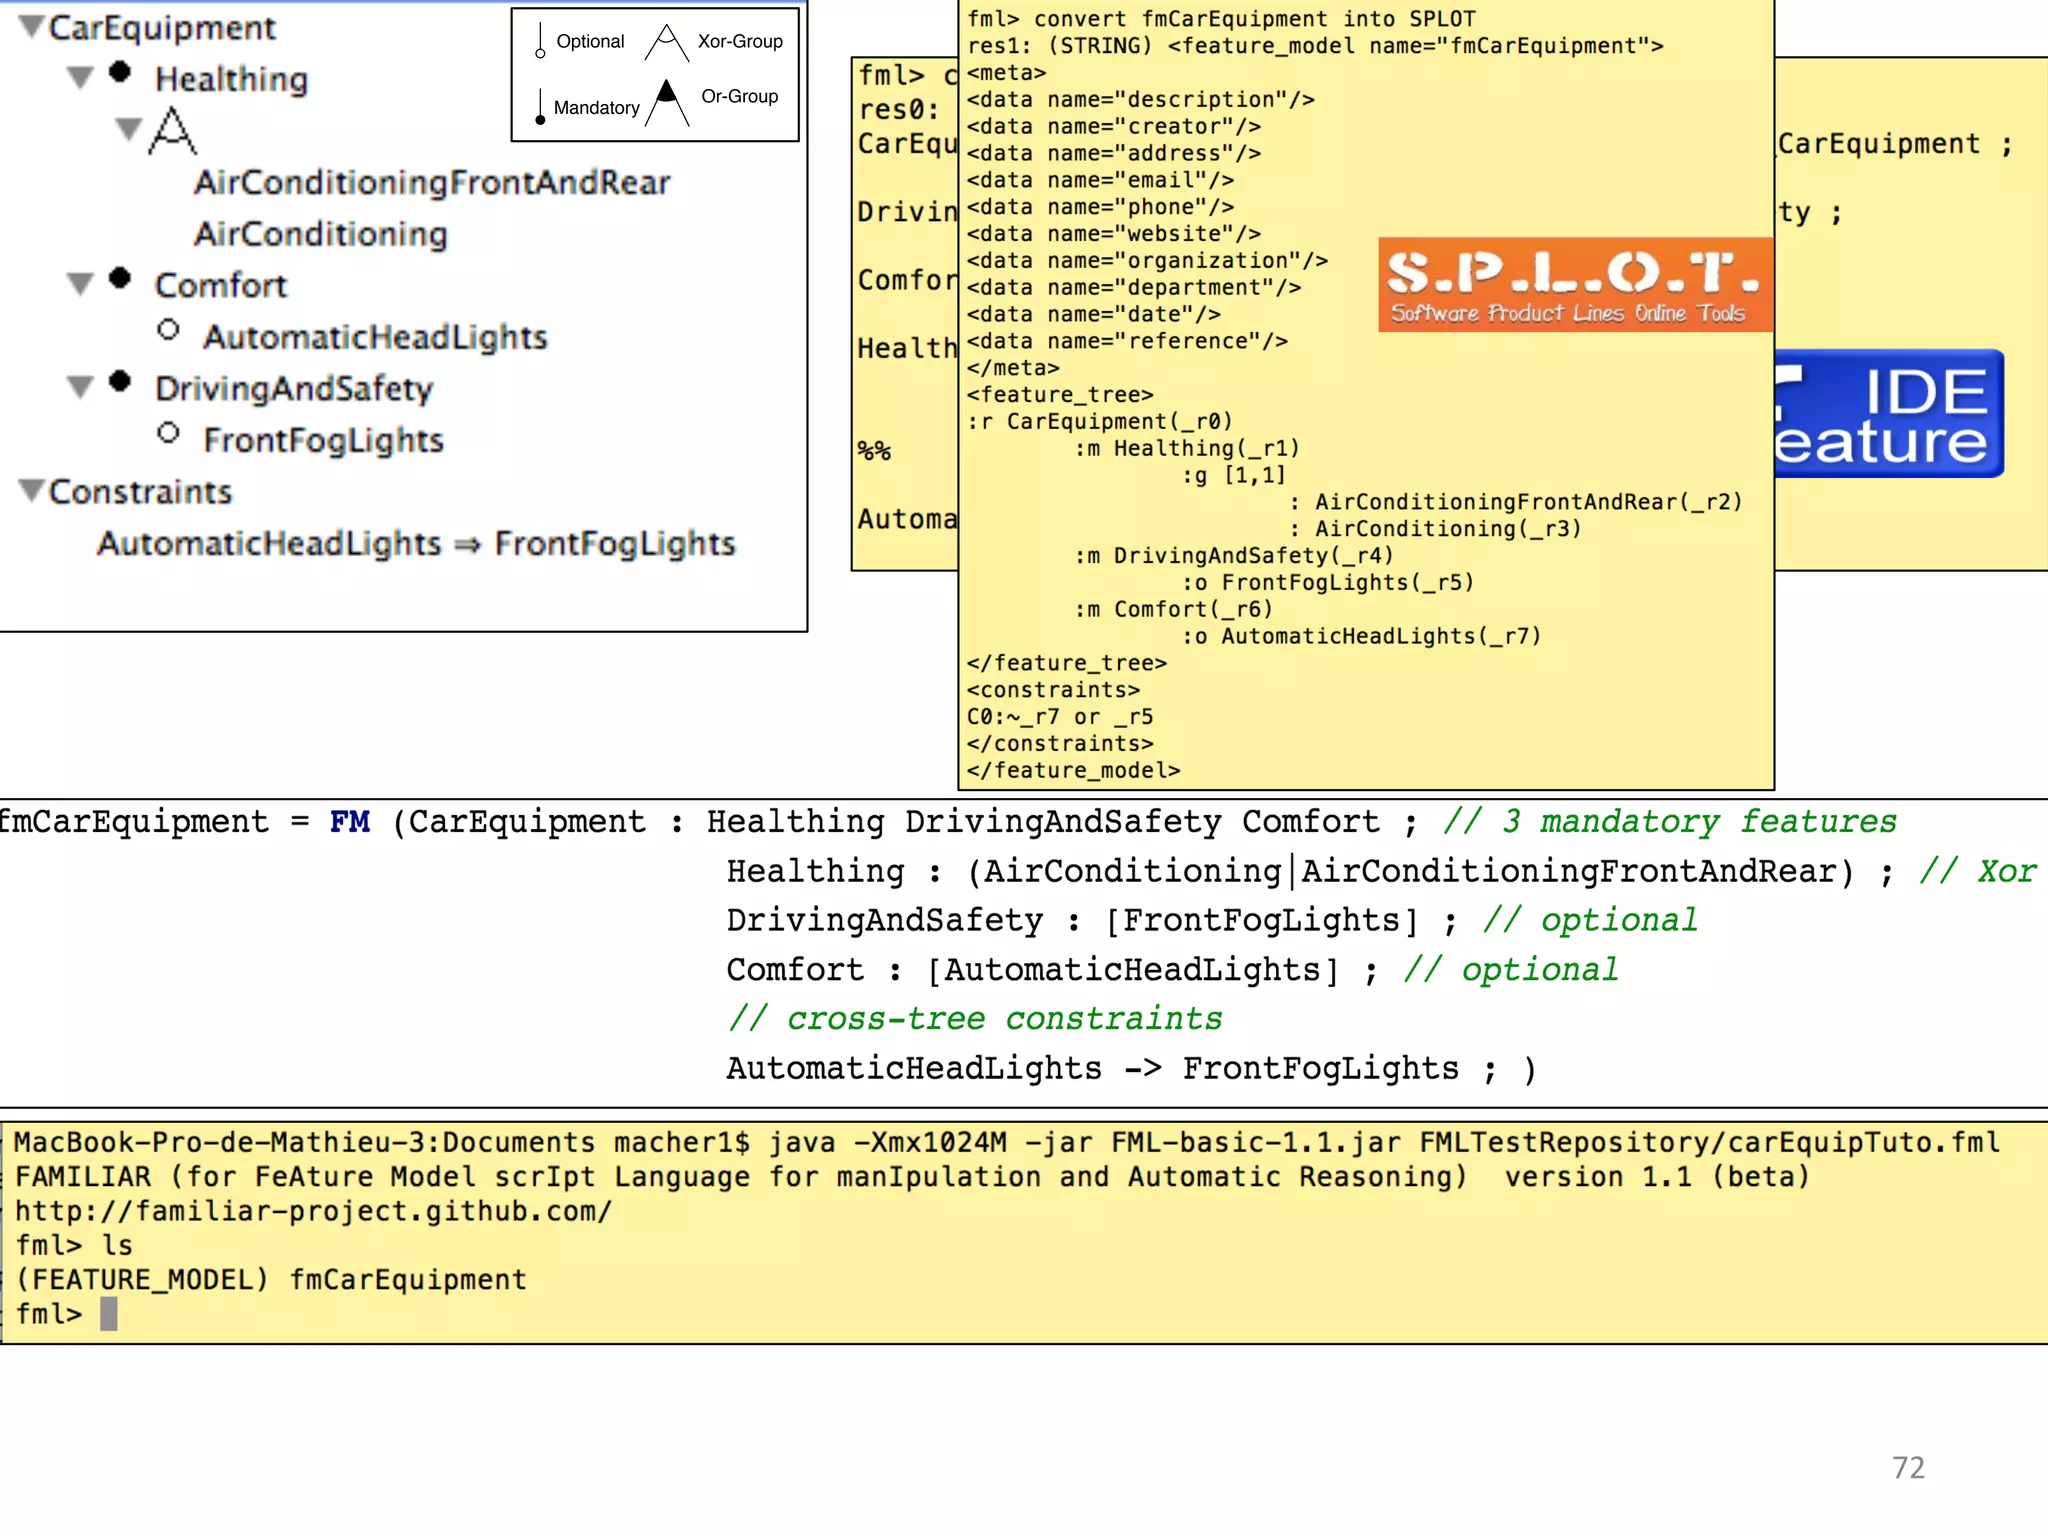Screen dimensions: 2048x1536
Task: Click the terminal cursor after fml> prompt
Action: coord(109,1314)
